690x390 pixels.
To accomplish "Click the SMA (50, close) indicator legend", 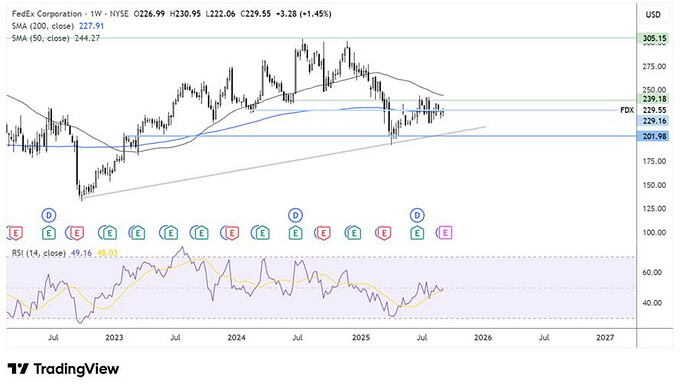I will [40, 38].
